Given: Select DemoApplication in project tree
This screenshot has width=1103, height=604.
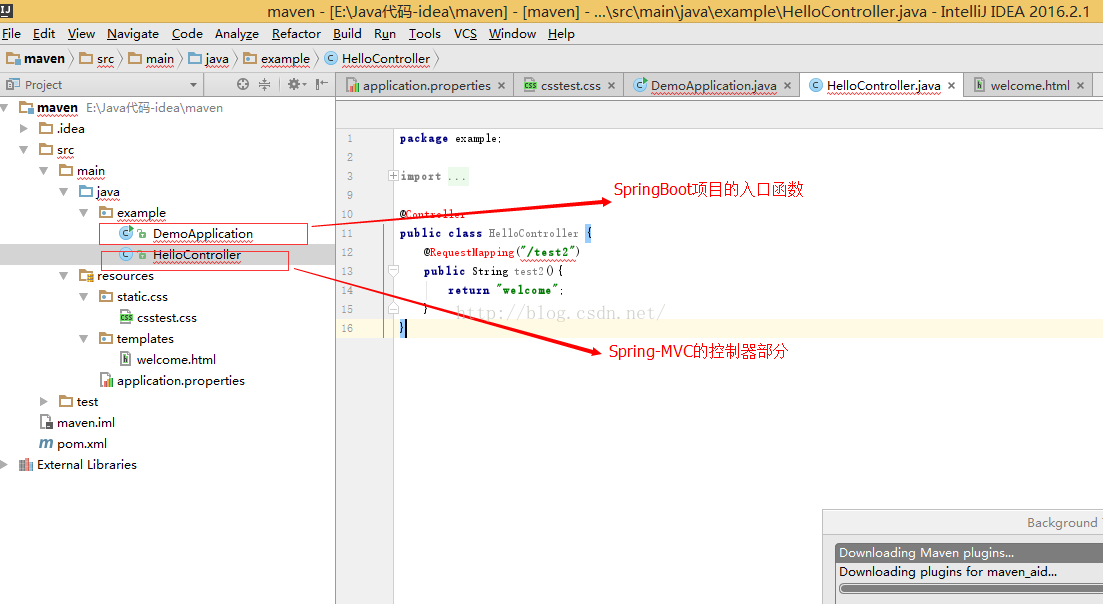Looking at the screenshot, I should [x=203, y=233].
